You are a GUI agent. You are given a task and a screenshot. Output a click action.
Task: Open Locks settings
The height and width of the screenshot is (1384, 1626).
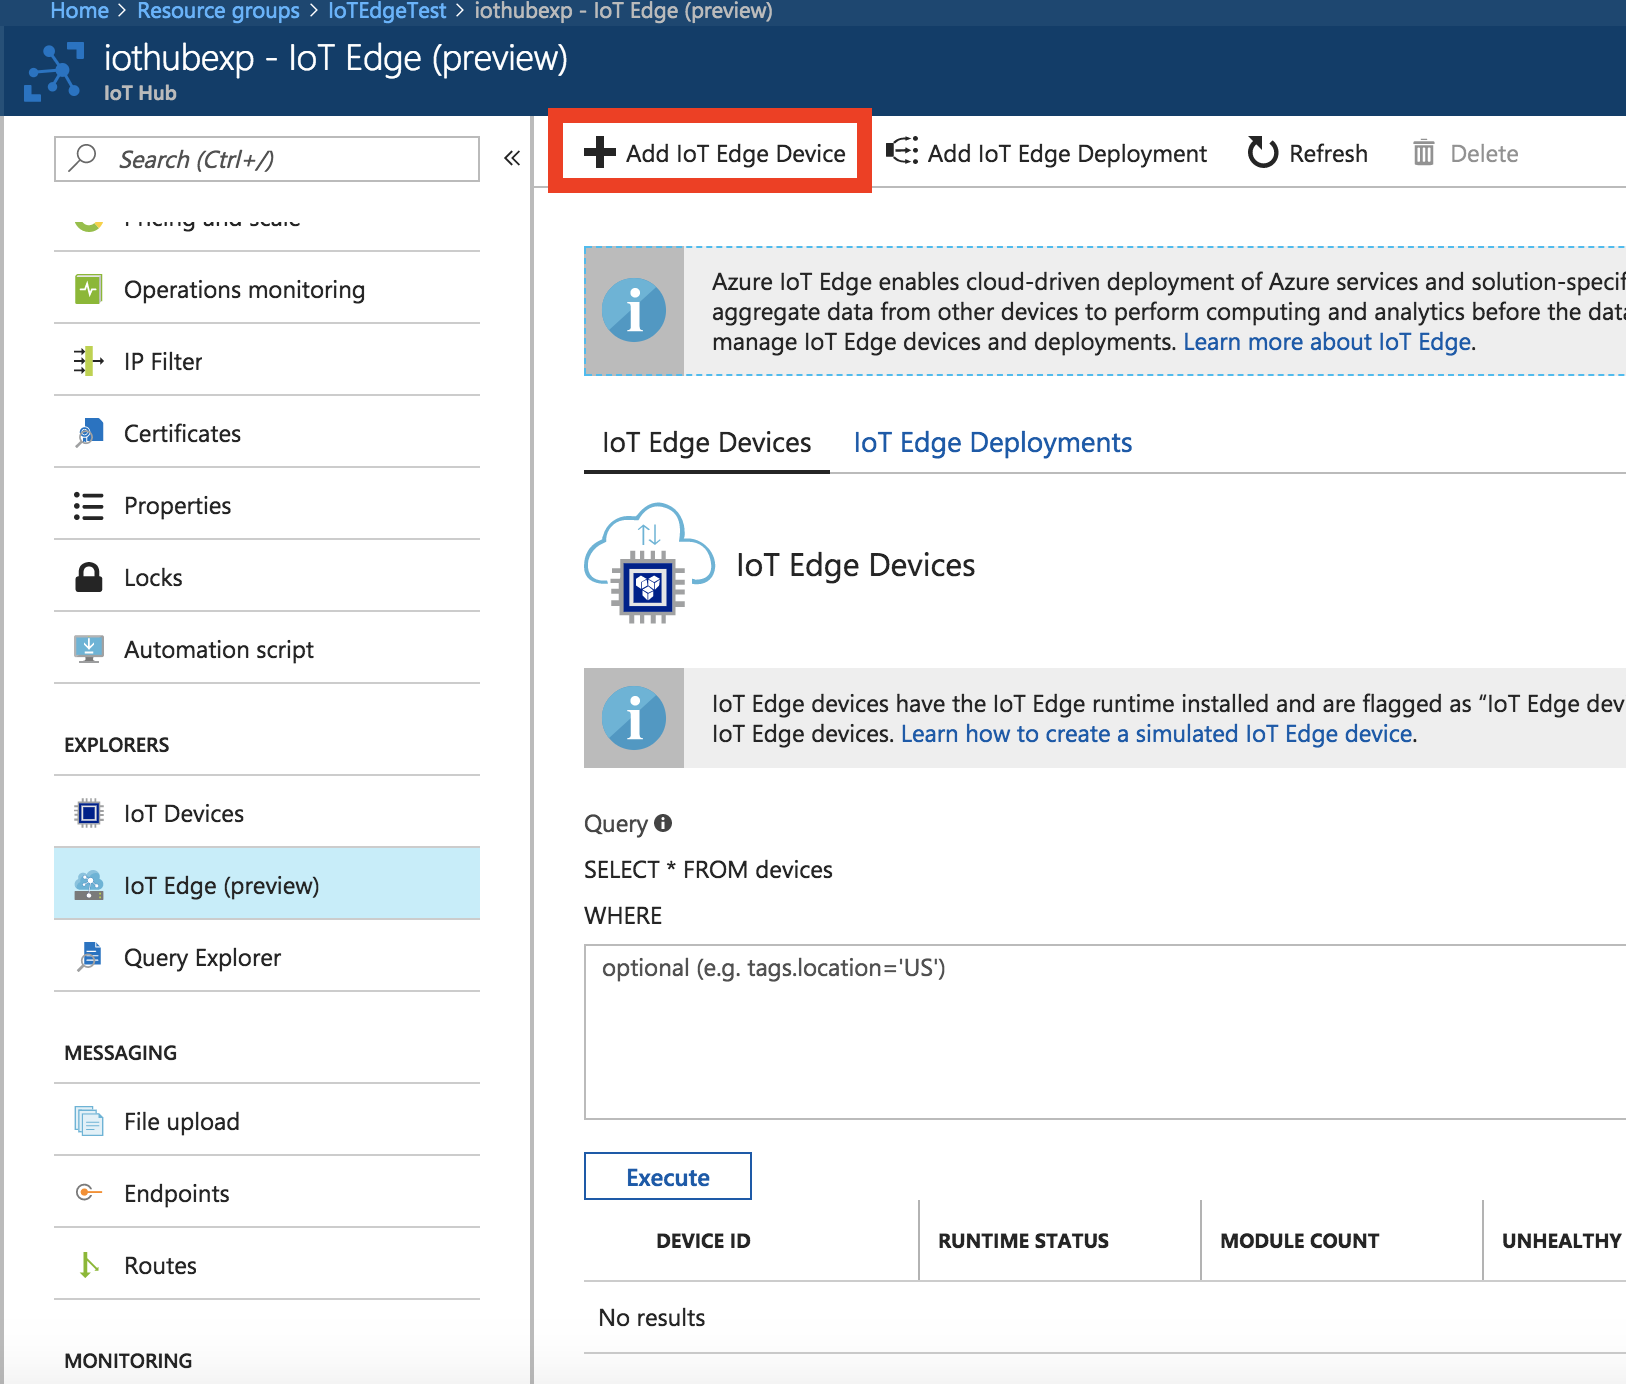267,577
